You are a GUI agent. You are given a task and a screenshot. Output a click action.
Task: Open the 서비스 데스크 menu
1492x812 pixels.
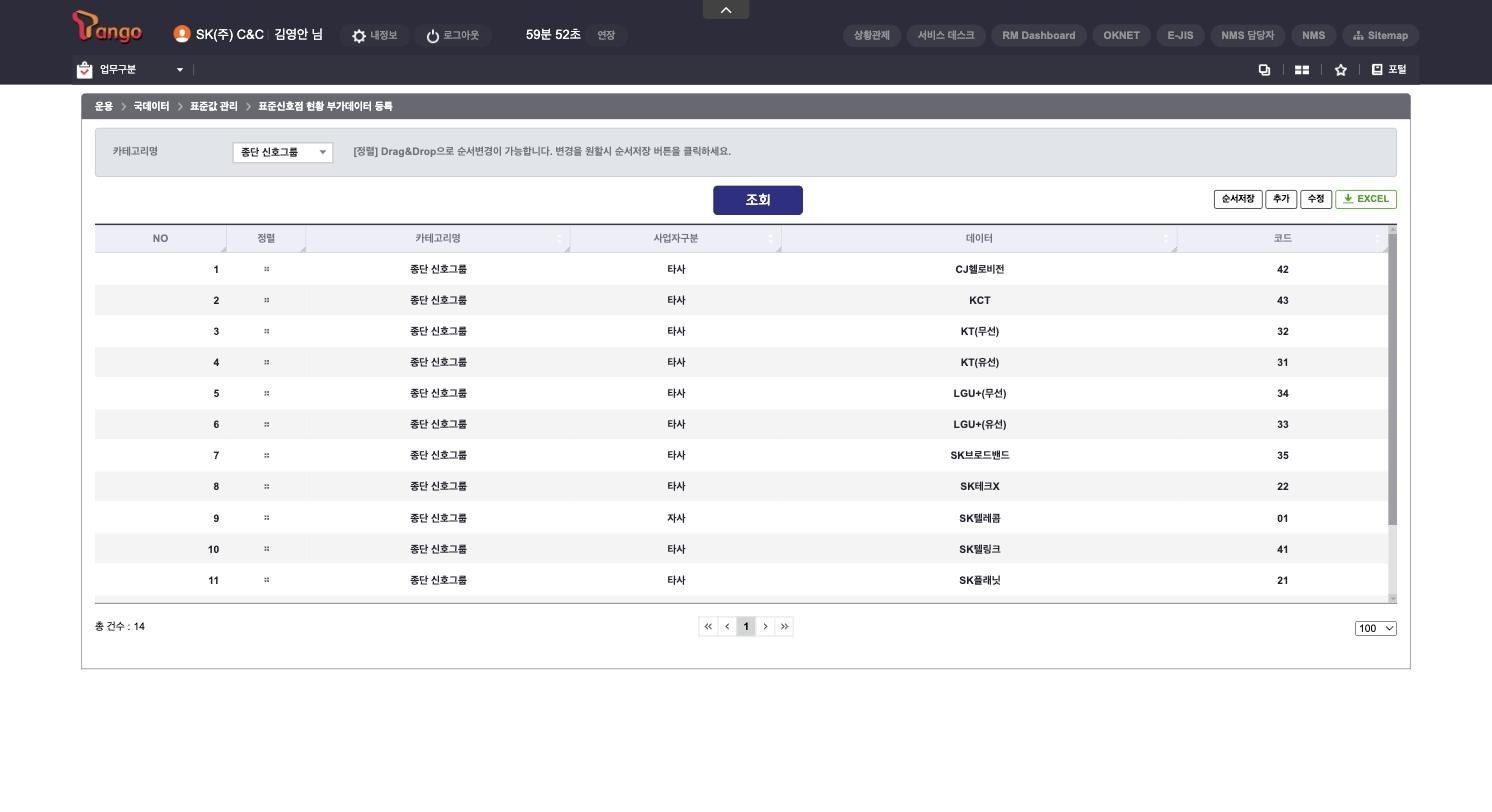pyautogui.click(x=946, y=35)
